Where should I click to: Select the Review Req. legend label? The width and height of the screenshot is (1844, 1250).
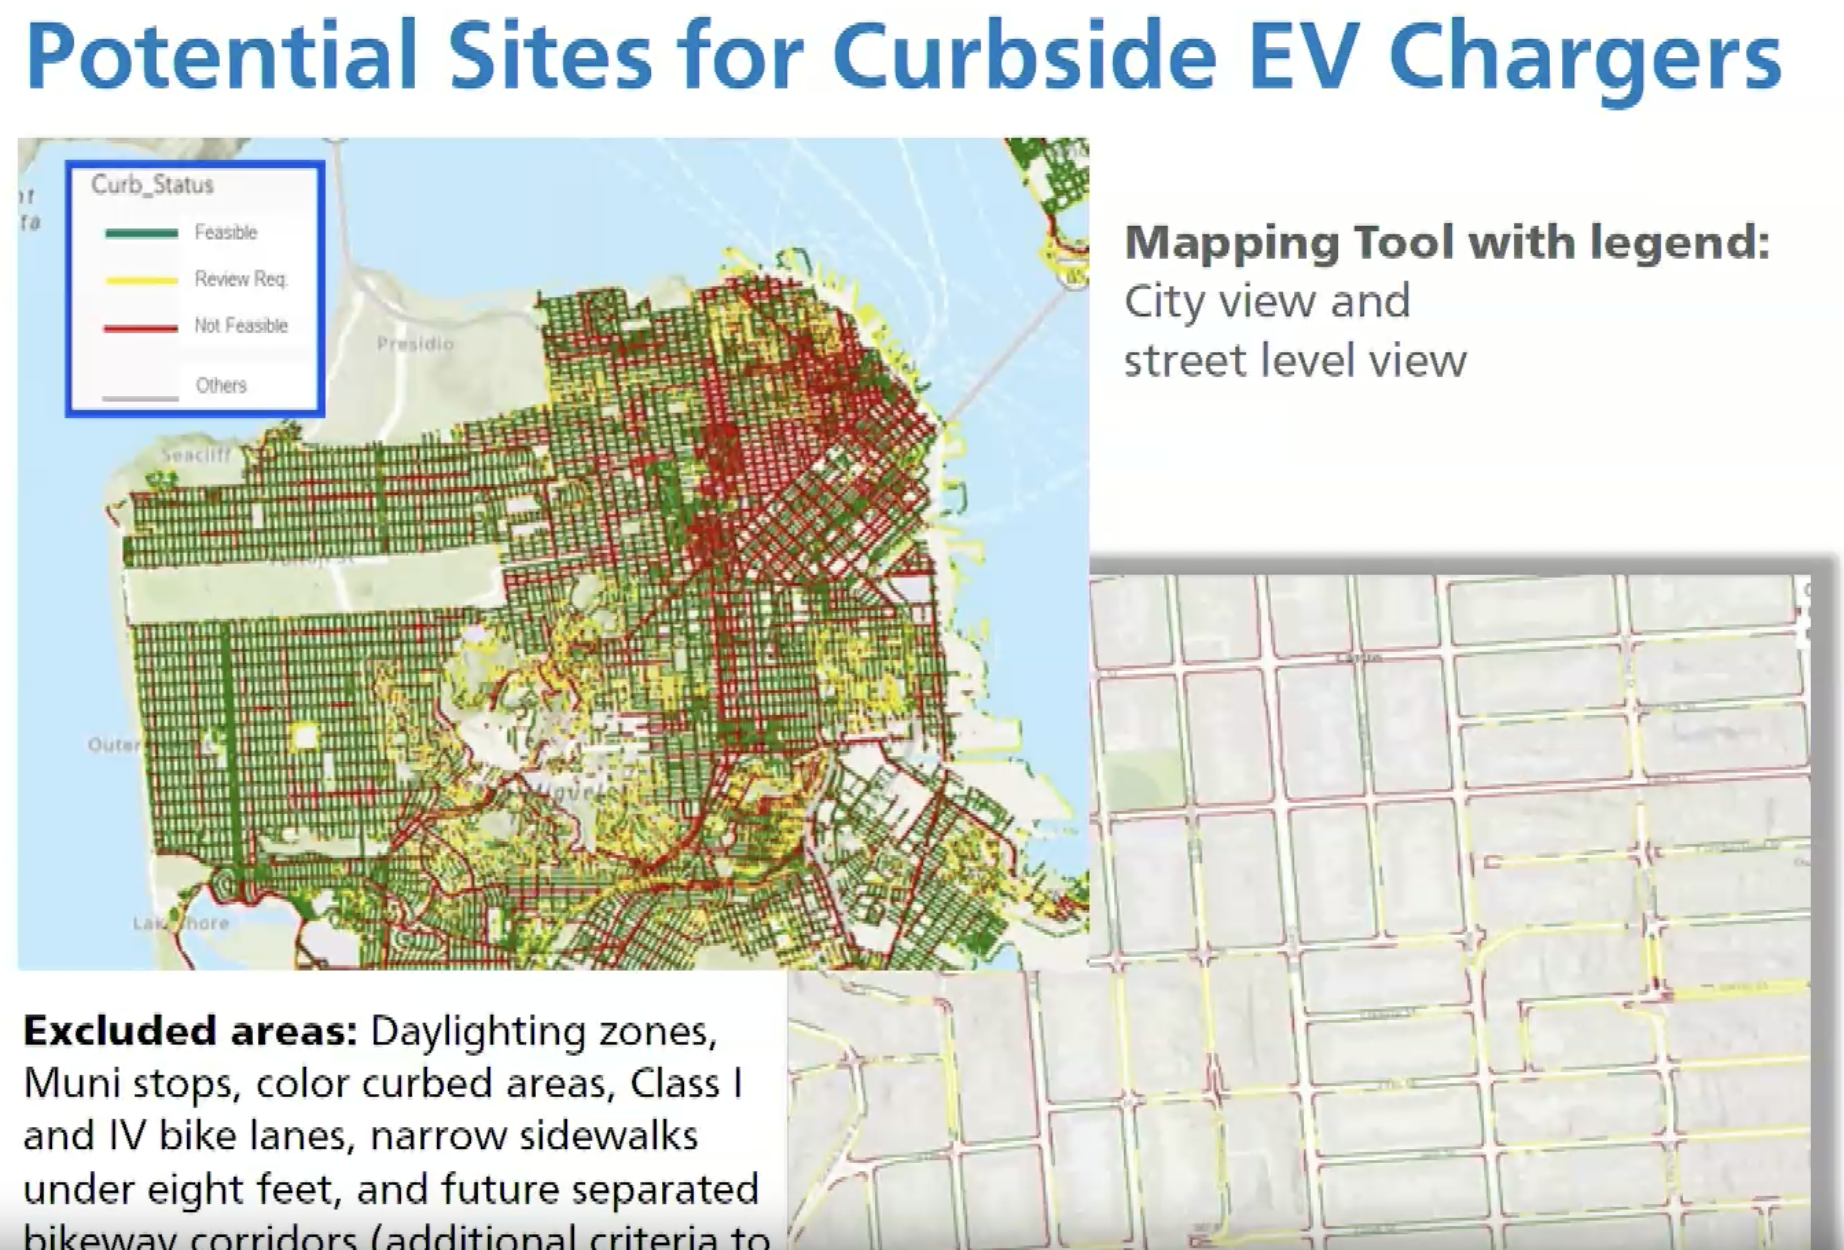(x=240, y=279)
